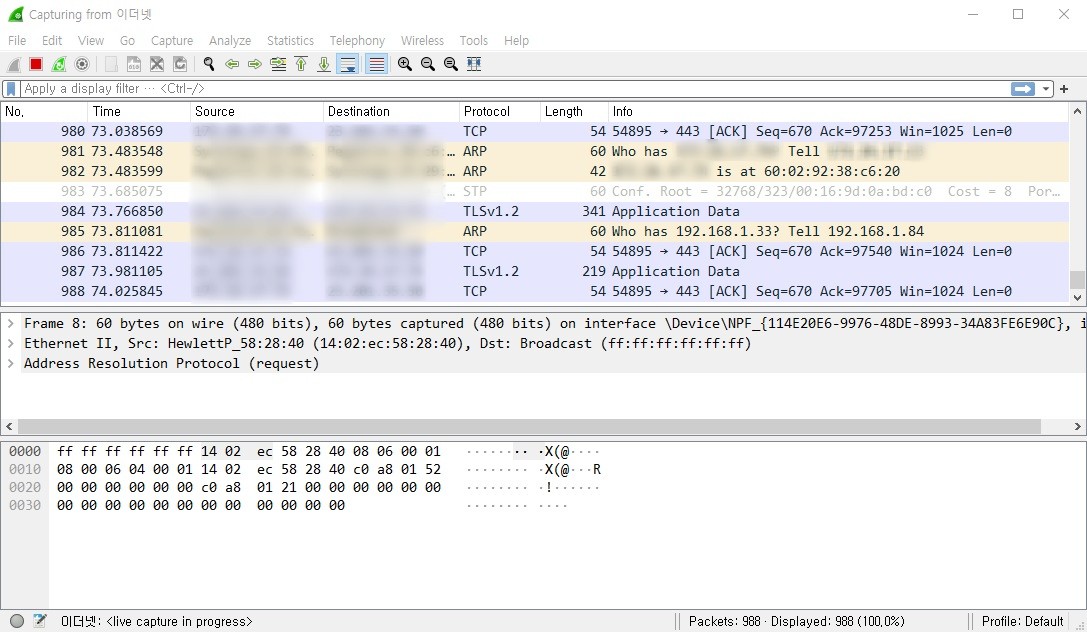Image resolution: width=1087 pixels, height=632 pixels.
Task: Sort by the Info column header
Action: click(839, 112)
